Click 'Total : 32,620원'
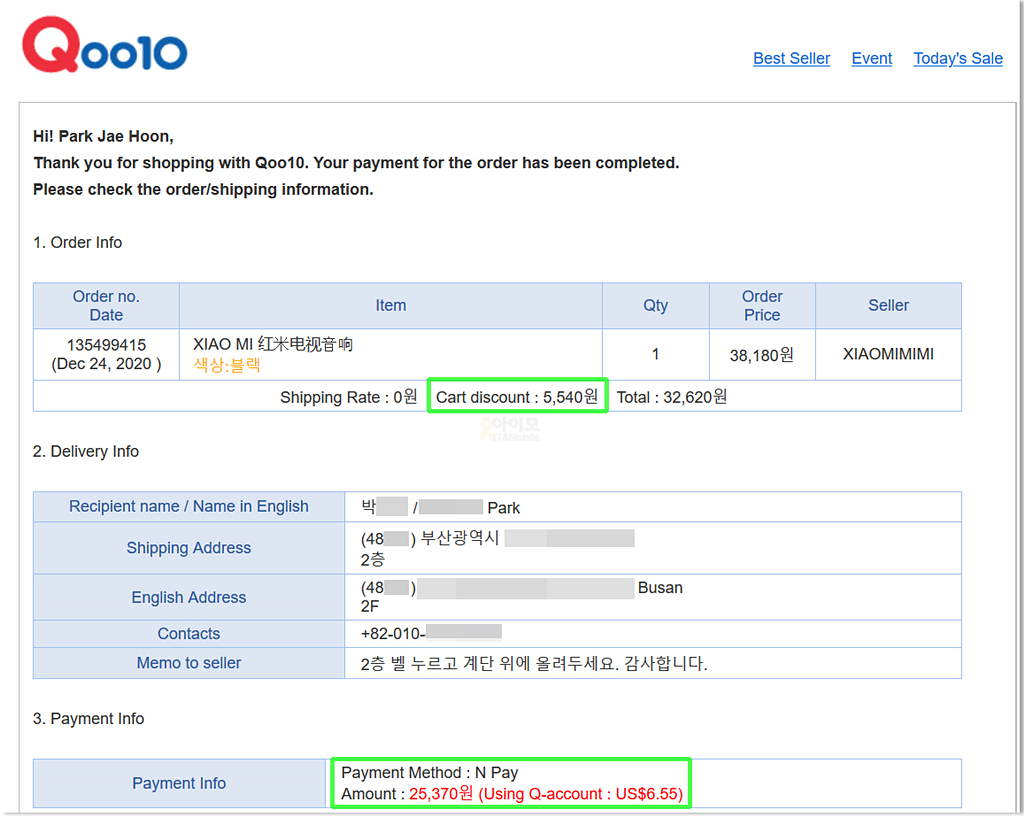Viewport: 1024px width, 817px height. [672, 397]
